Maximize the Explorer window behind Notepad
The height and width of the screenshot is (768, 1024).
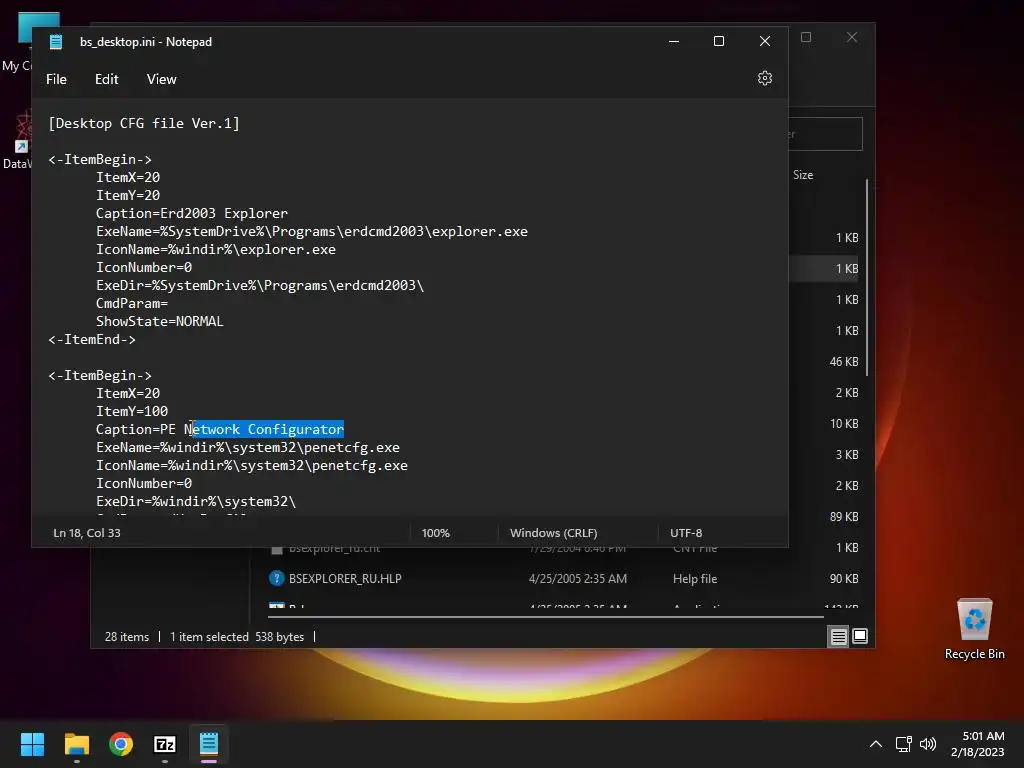click(x=806, y=37)
